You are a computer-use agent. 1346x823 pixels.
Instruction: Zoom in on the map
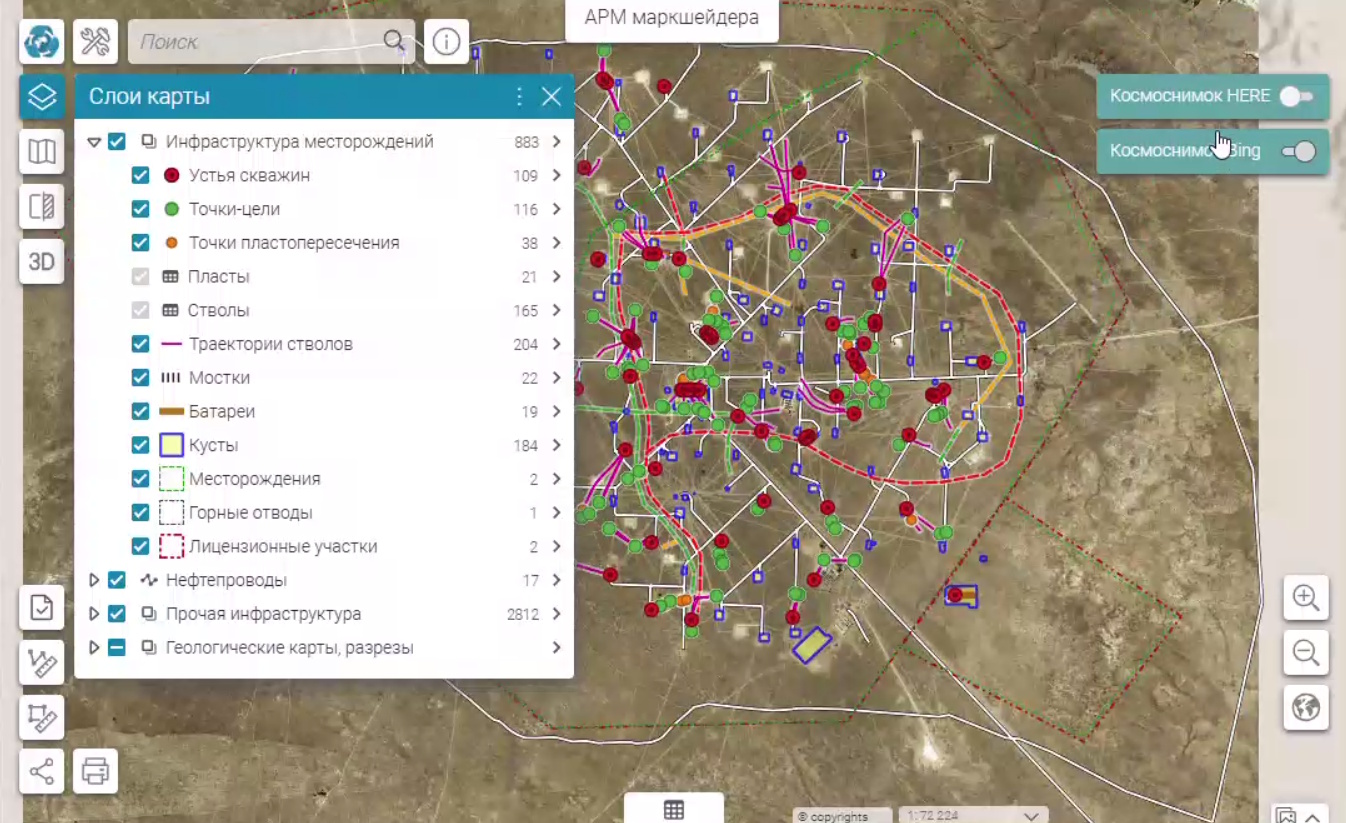point(1306,598)
